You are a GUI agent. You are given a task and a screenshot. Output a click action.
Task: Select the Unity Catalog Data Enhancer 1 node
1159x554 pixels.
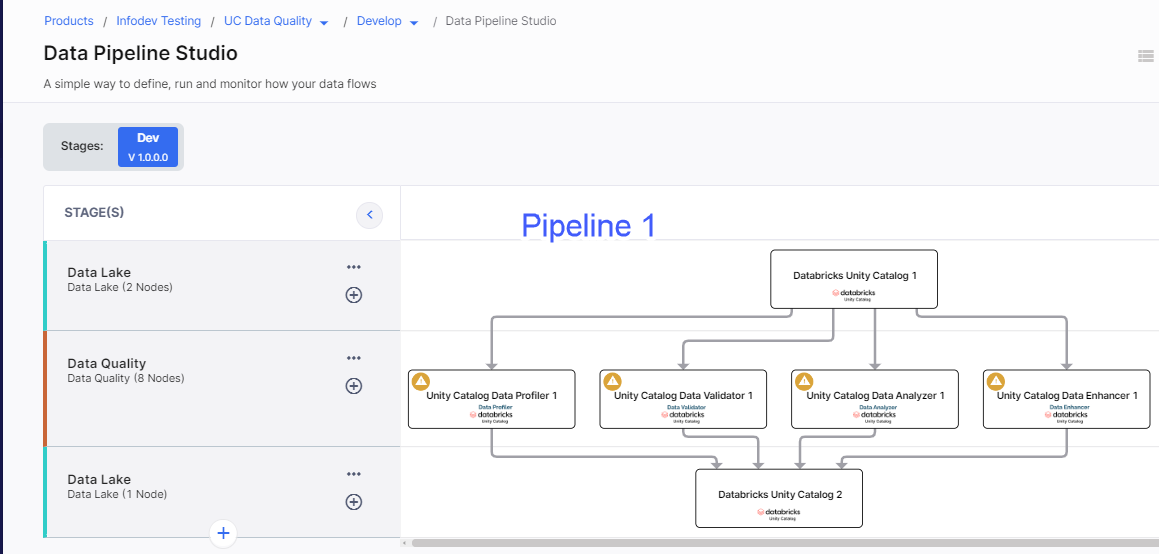1067,399
